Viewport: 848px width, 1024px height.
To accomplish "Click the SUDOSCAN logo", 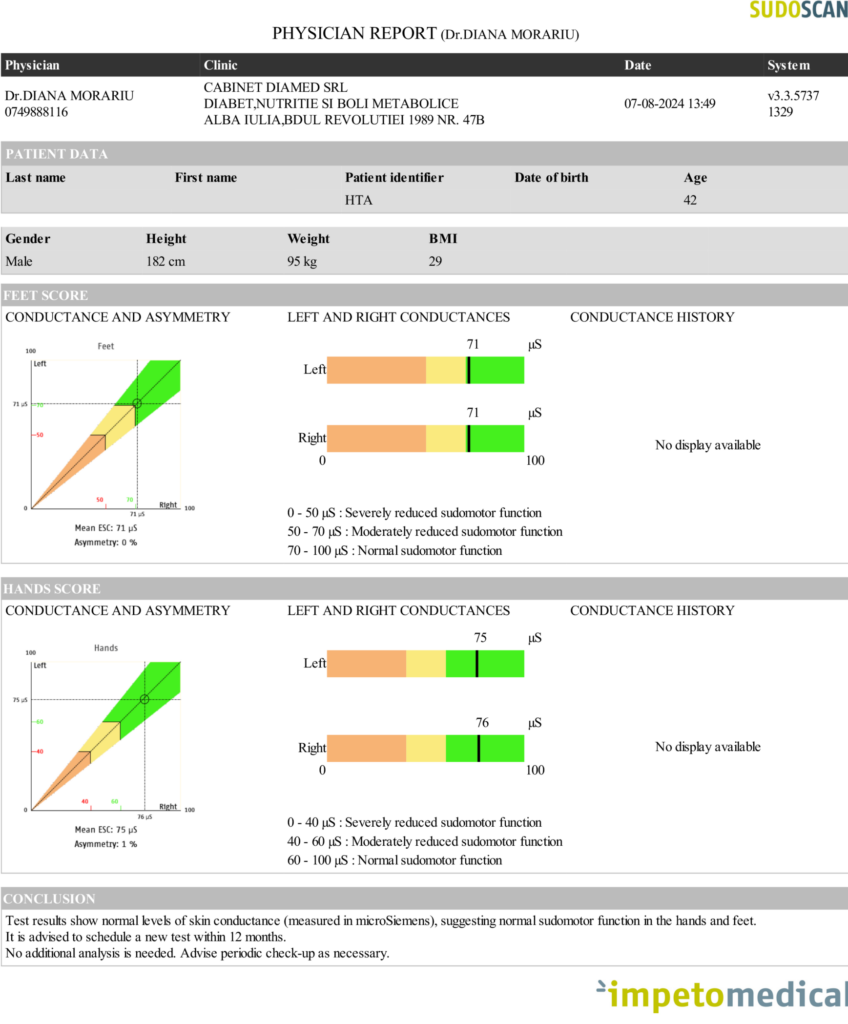I will (797, 11).
